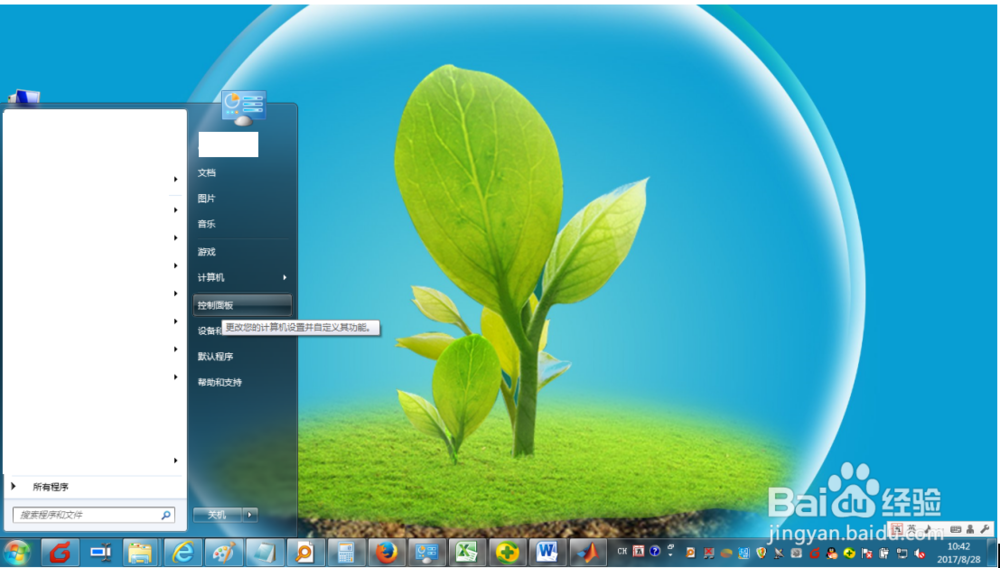Open the blue screen-capture icon beside the red Foxit icon
The image size is (1000, 568).
101,553
